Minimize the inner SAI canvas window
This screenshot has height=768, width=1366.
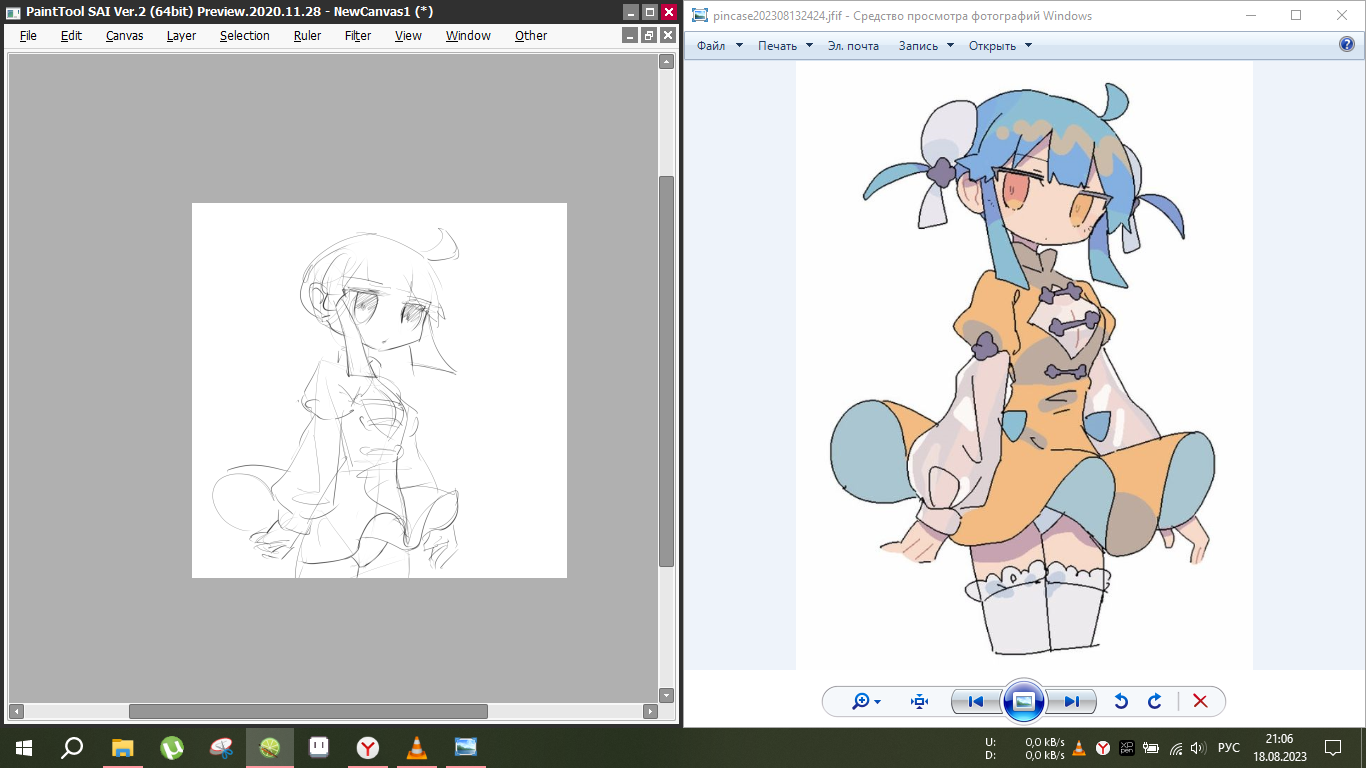coord(630,35)
